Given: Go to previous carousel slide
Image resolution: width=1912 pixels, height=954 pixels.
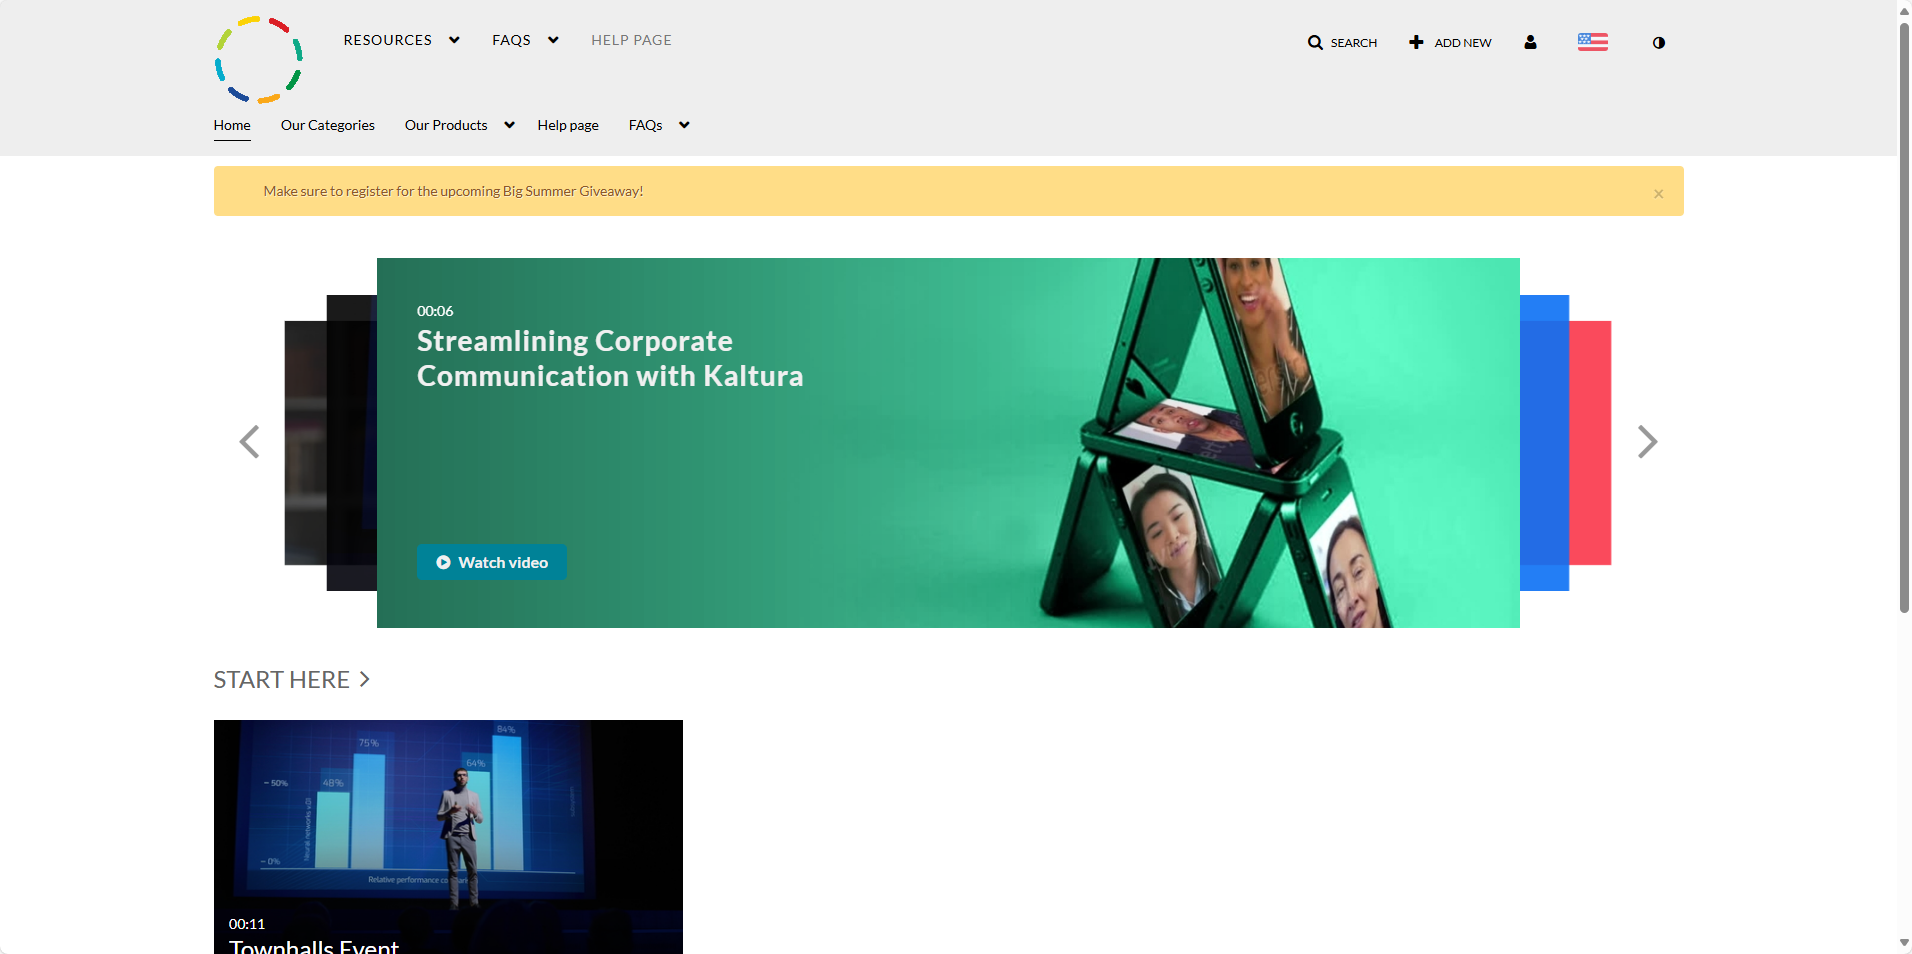Looking at the screenshot, I should [250, 442].
